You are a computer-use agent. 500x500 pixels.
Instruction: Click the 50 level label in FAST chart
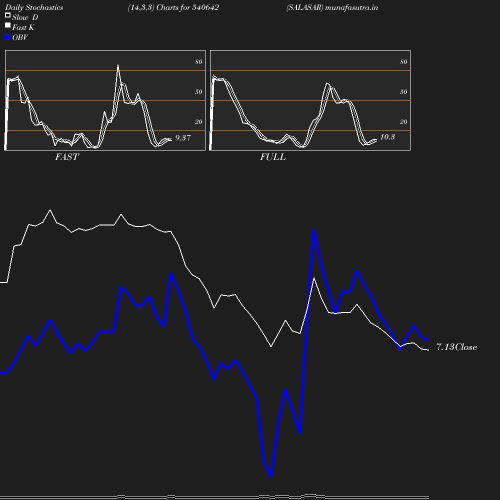click(199, 92)
